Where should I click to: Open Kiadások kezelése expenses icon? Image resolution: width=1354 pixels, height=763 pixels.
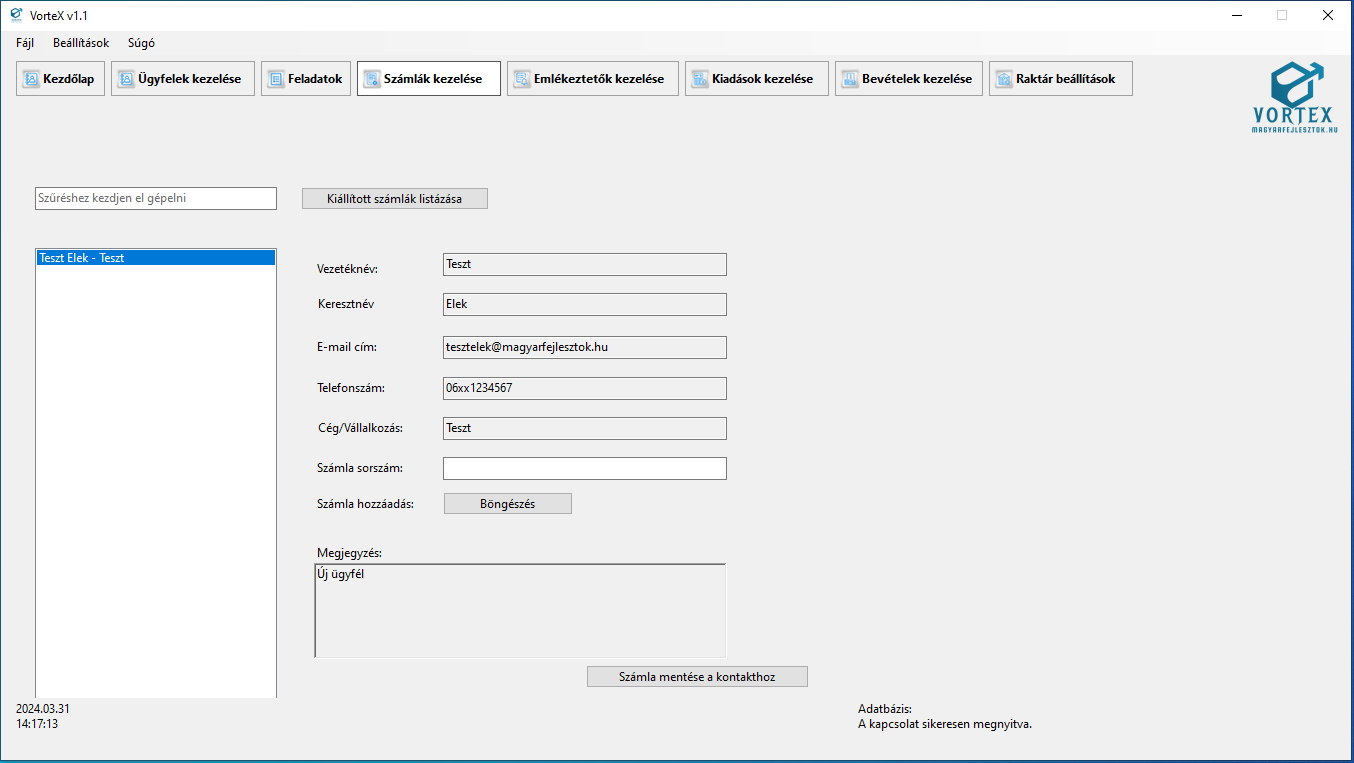[x=700, y=79]
